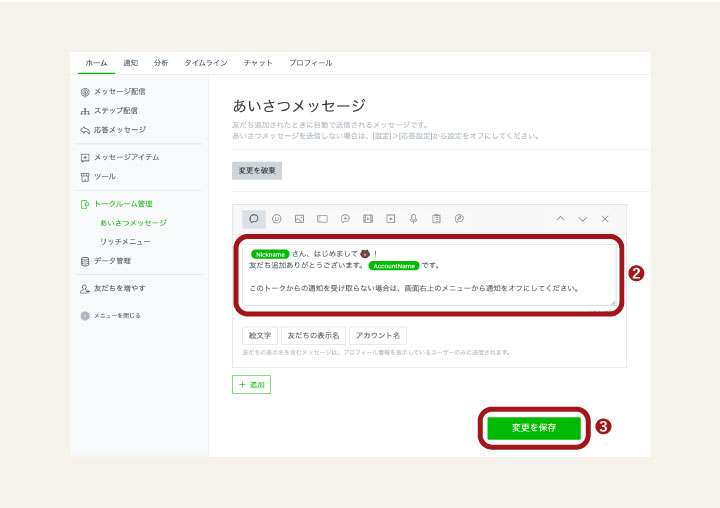The width and height of the screenshot is (720, 508).
Task: Open the タイムライン tab
Action: (206, 63)
